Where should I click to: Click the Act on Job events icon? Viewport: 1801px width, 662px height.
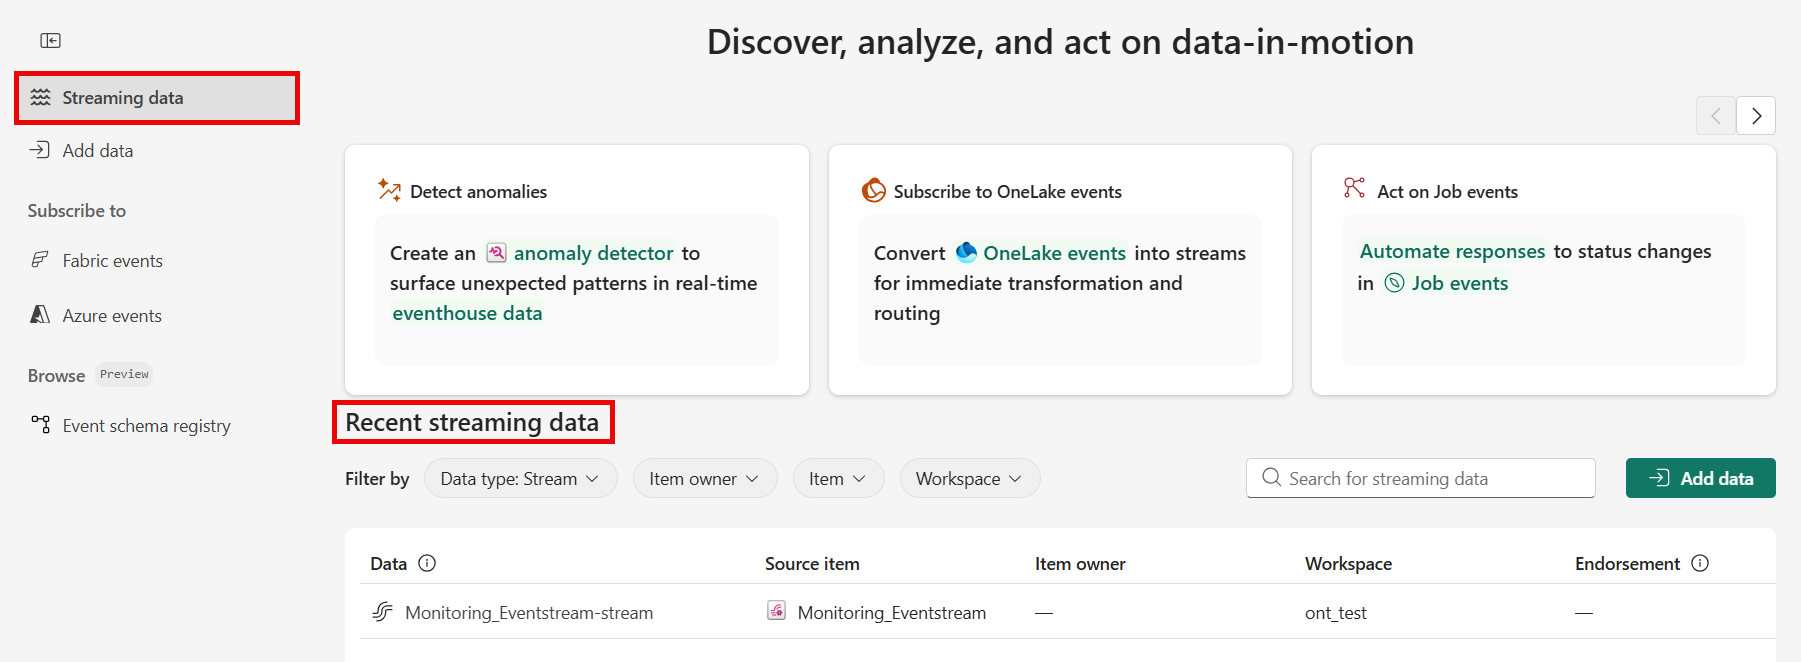pyautogui.click(x=1354, y=188)
